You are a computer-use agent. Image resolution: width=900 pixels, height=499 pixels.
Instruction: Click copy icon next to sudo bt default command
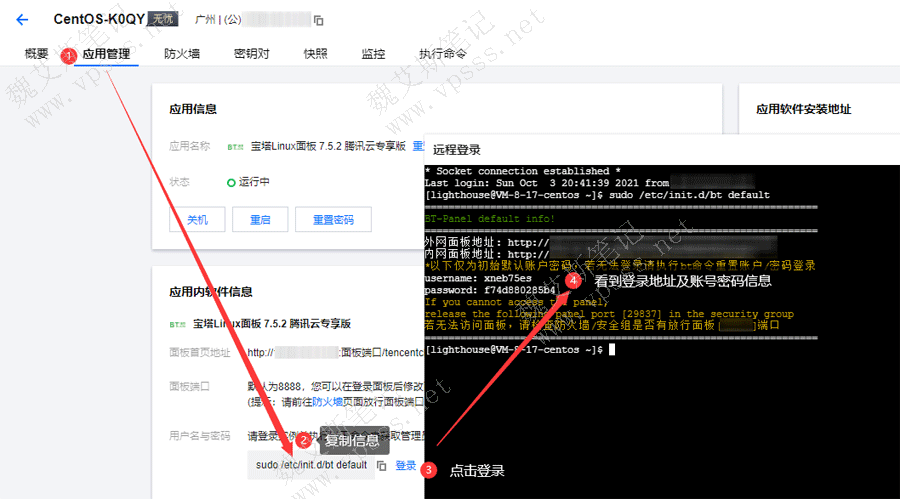[382, 466]
